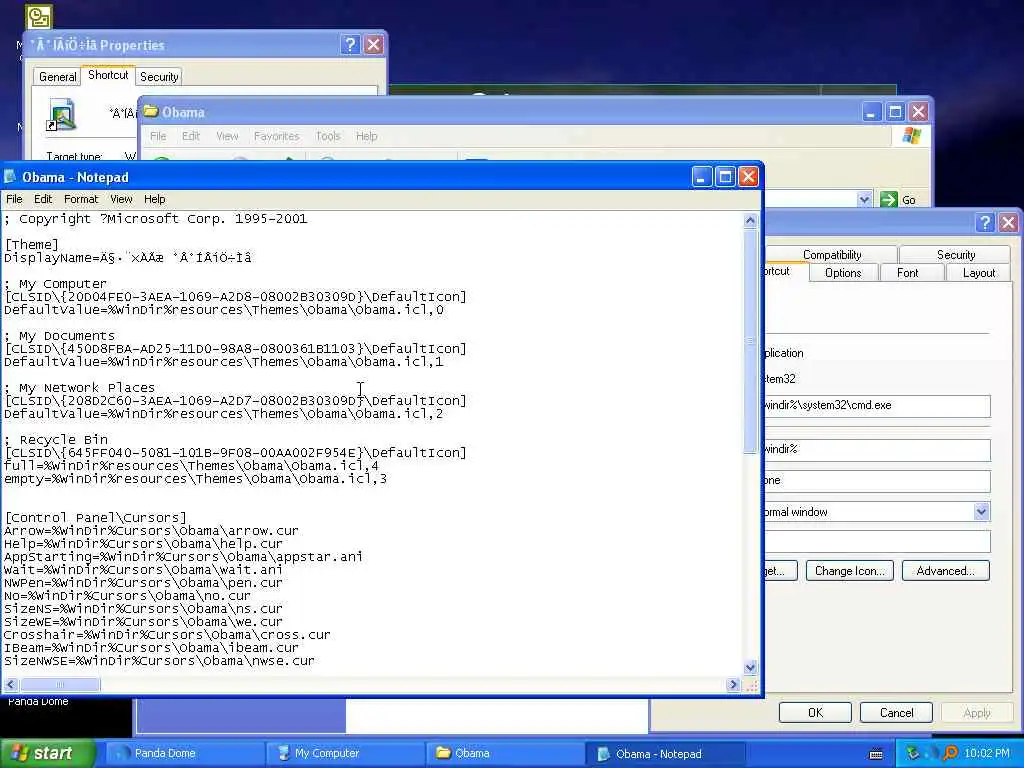Click '[Control Panel\Cursors]' line in Notepad
The width and height of the screenshot is (1024, 768).
click(x=95, y=518)
